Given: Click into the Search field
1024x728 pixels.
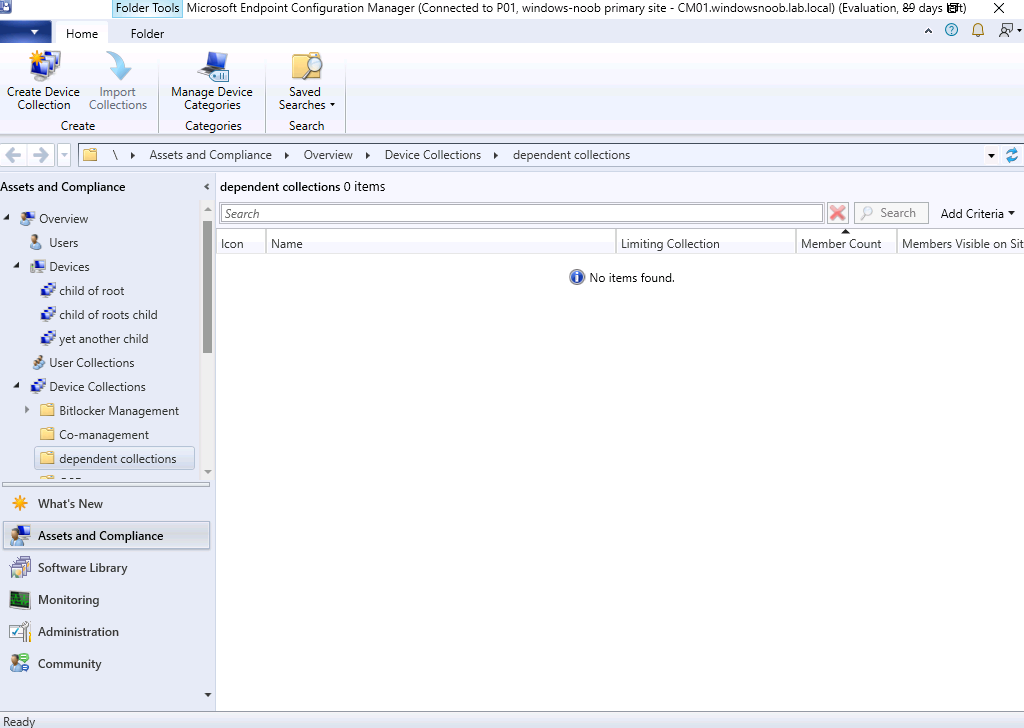Looking at the screenshot, I should coord(522,214).
